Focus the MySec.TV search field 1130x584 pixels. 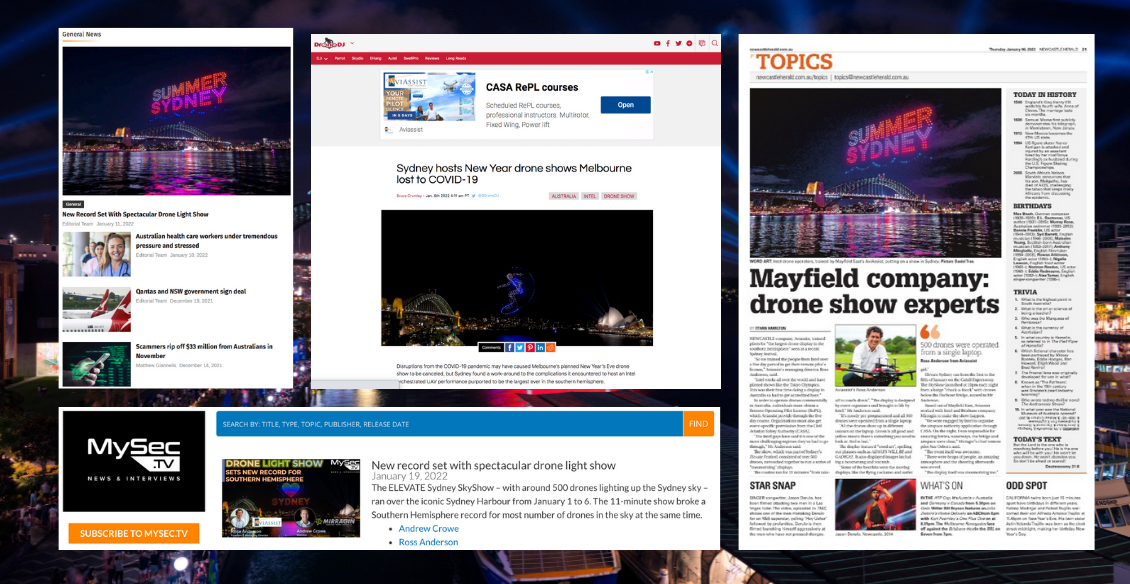(x=450, y=424)
